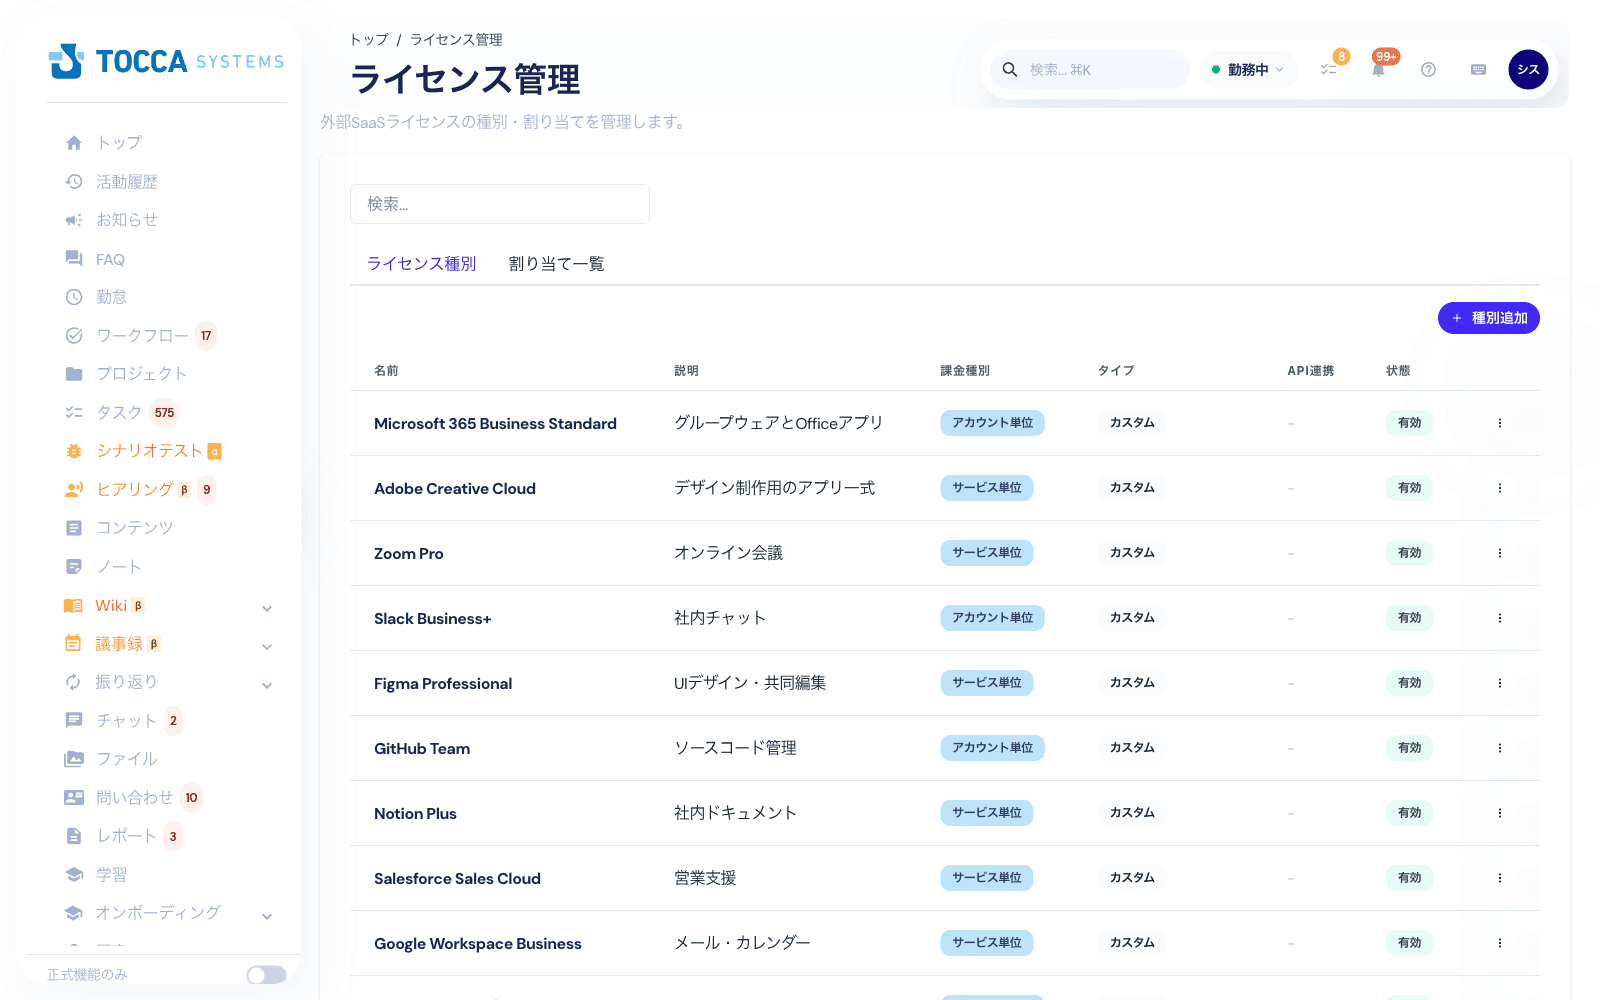Open 活動履歴 history icon
This screenshot has height=1000, width=1600.
click(74, 182)
